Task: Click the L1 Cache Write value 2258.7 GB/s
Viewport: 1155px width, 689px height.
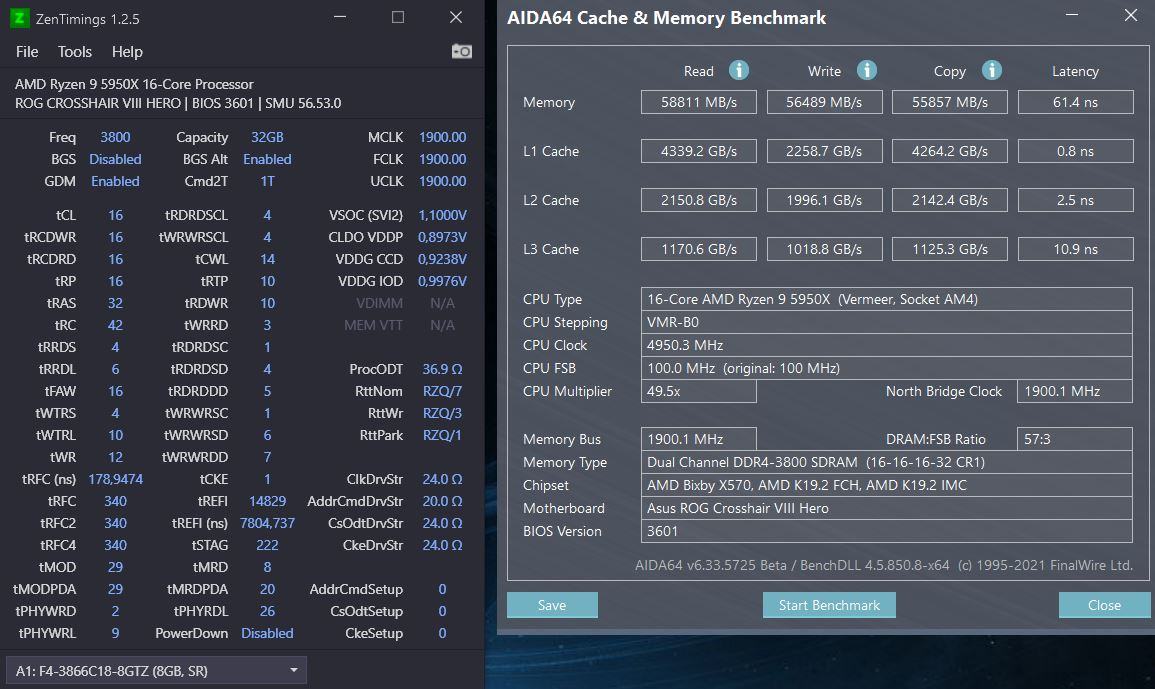Action: tap(824, 151)
